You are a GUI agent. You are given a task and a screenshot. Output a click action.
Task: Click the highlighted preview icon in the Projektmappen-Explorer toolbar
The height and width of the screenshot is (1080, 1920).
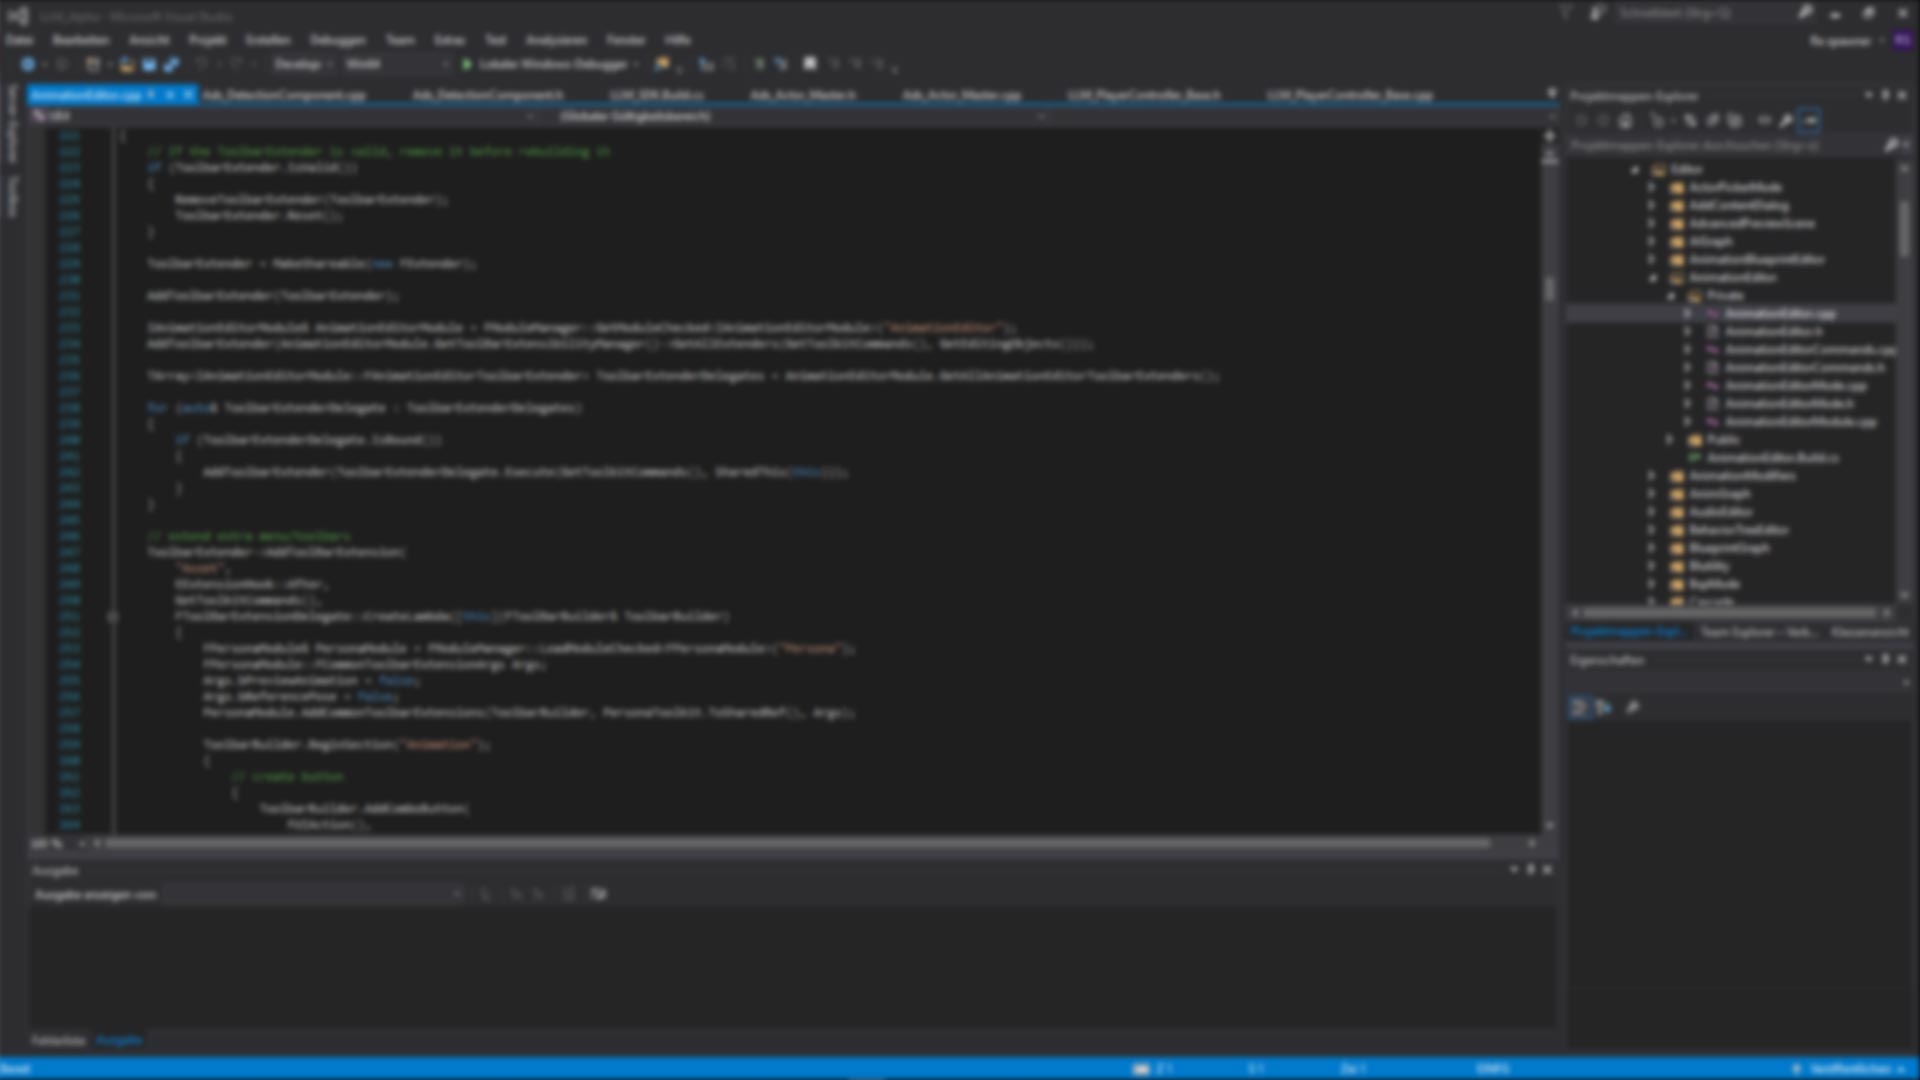[x=1810, y=121]
